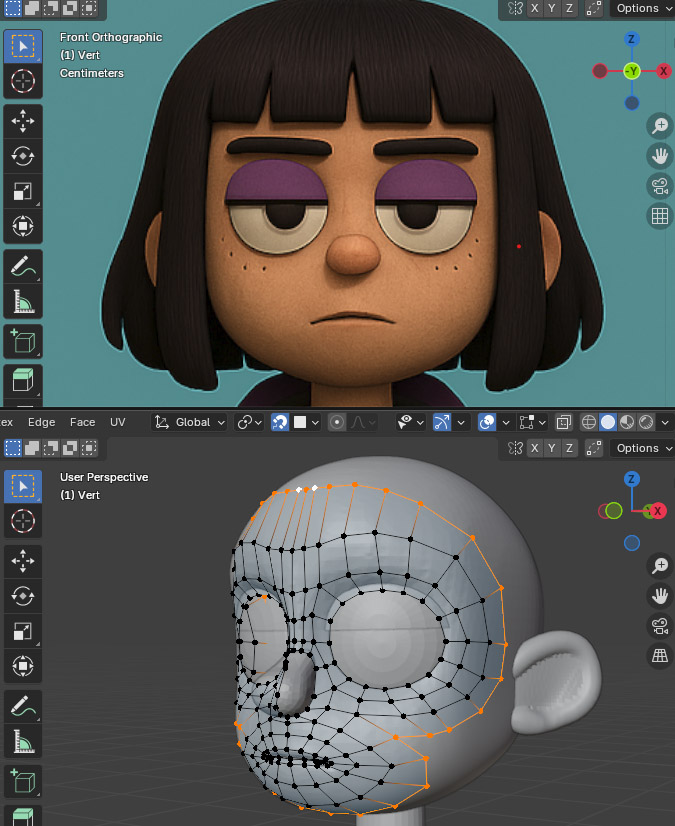Pick the Measure tool in bottom viewport
Viewport: 675px width, 826px height.
(x=23, y=740)
